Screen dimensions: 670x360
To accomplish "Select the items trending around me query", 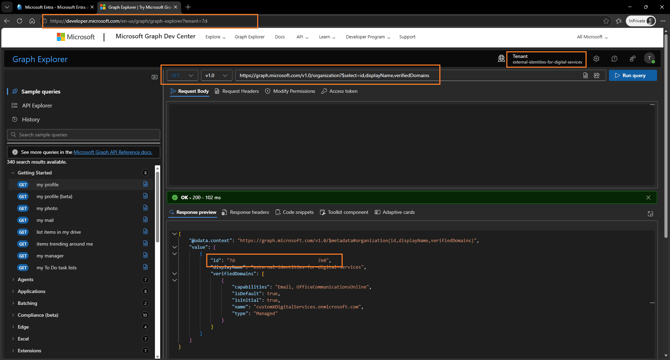I will (x=65, y=244).
